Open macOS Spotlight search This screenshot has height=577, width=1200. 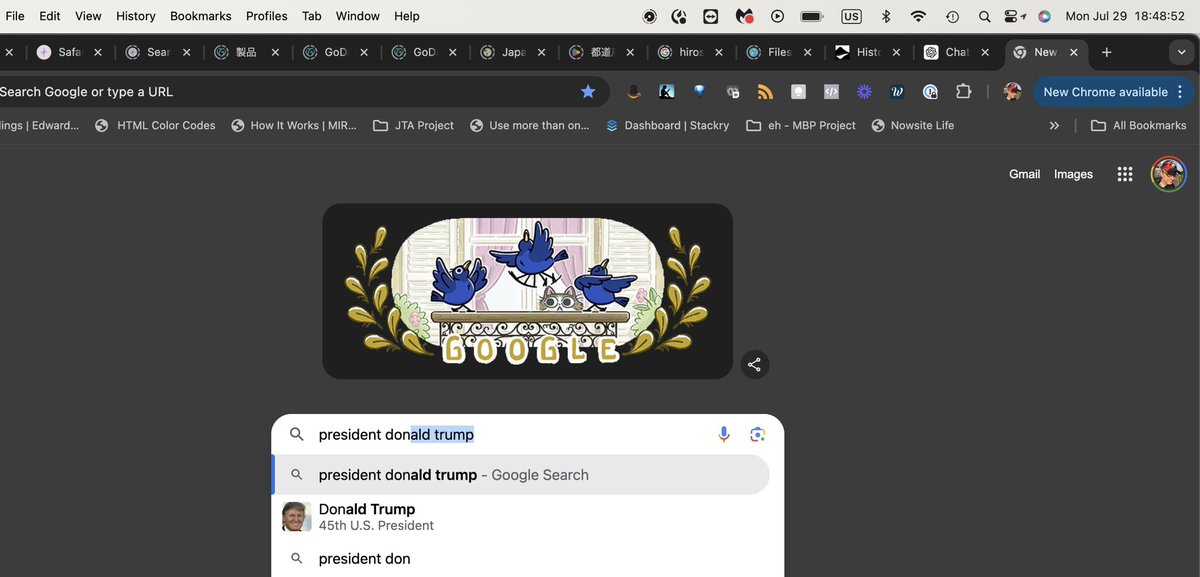(984, 16)
